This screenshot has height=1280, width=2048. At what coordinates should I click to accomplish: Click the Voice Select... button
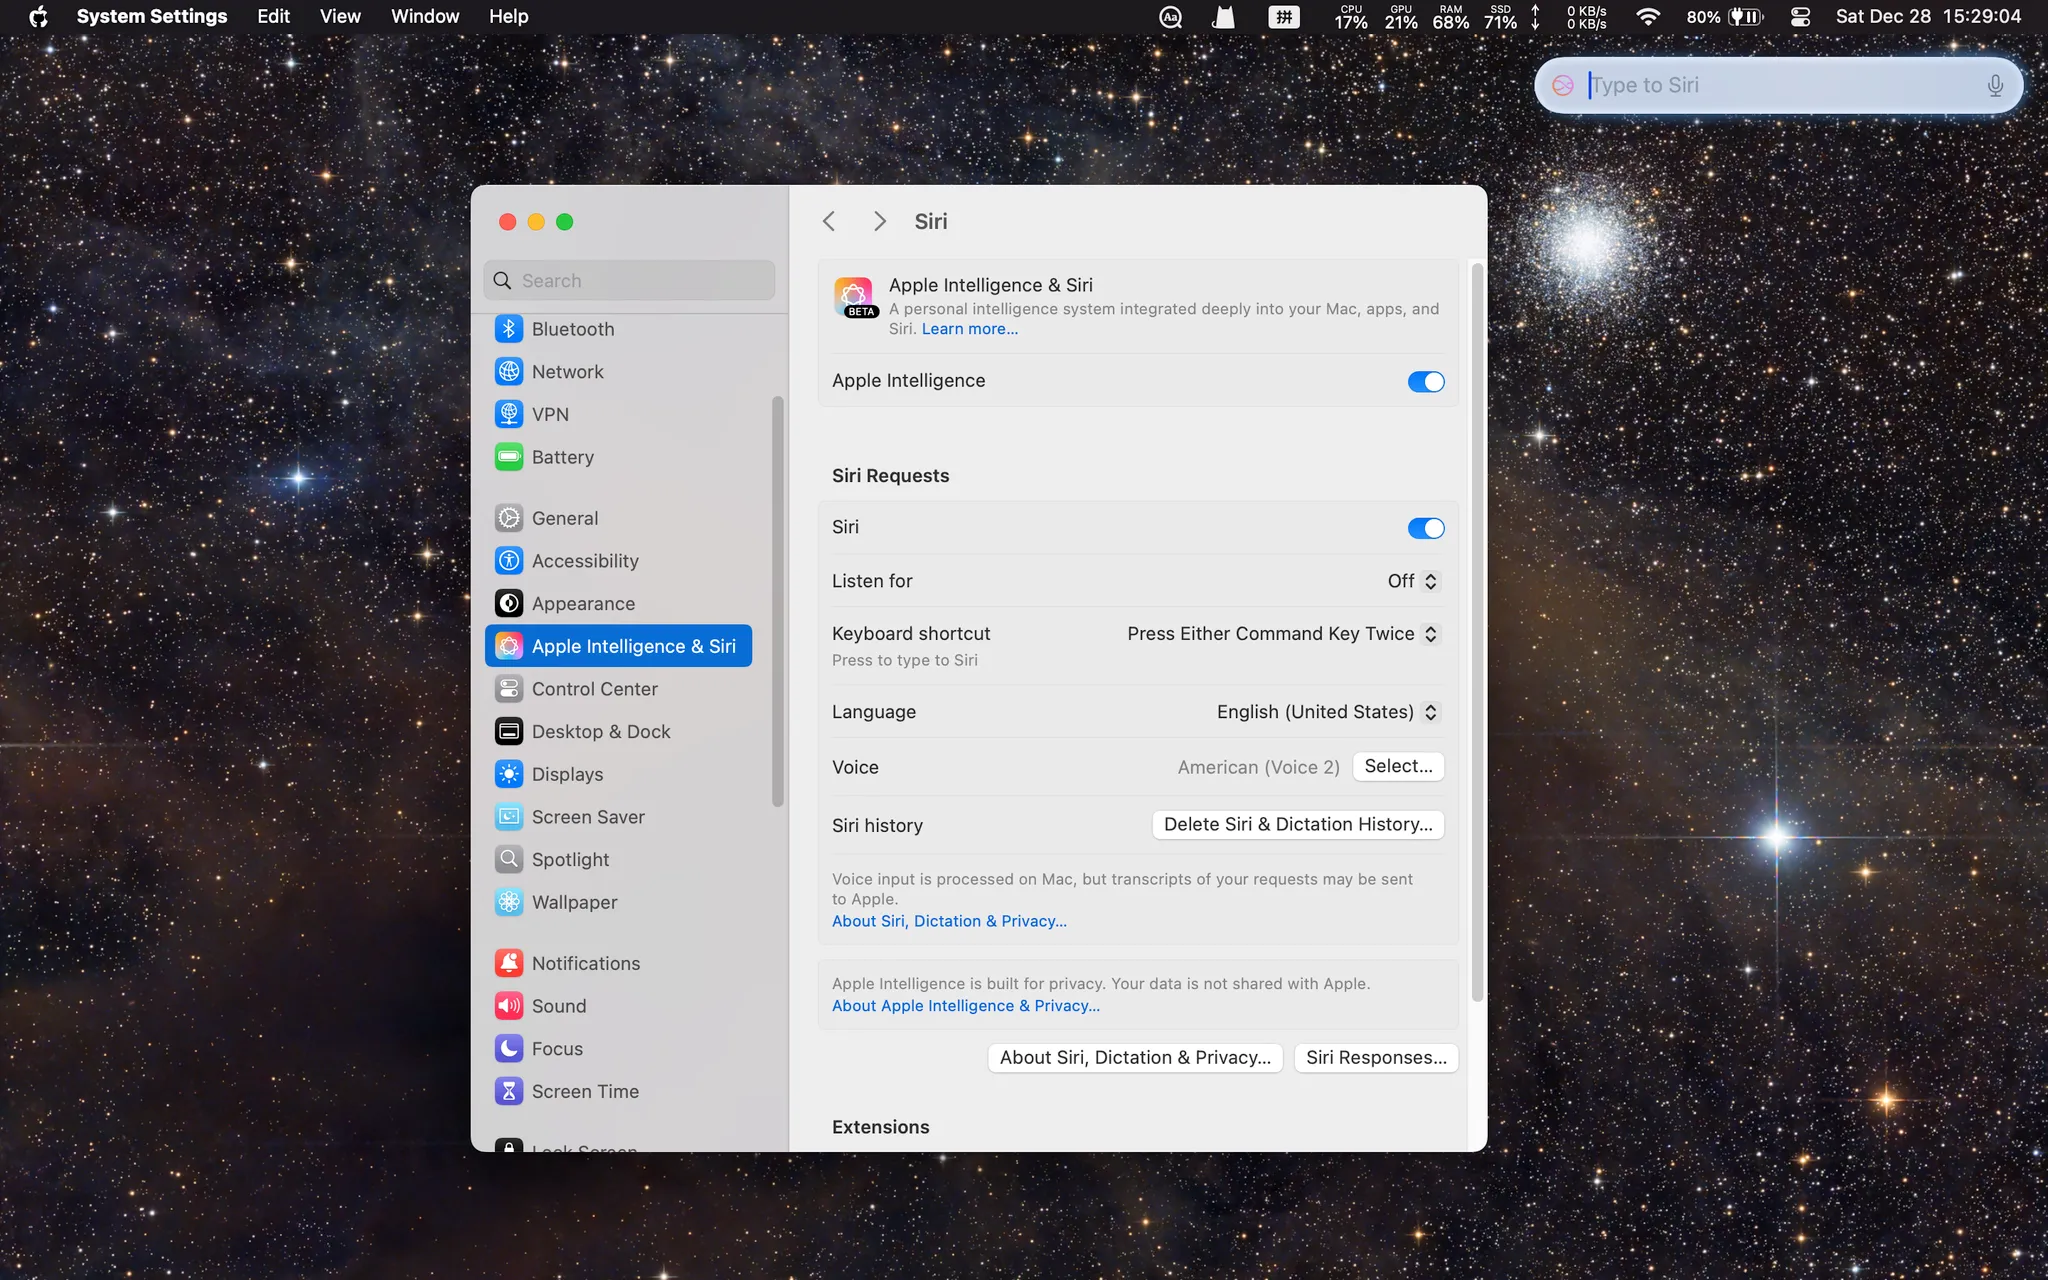pyautogui.click(x=1398, y=766)
